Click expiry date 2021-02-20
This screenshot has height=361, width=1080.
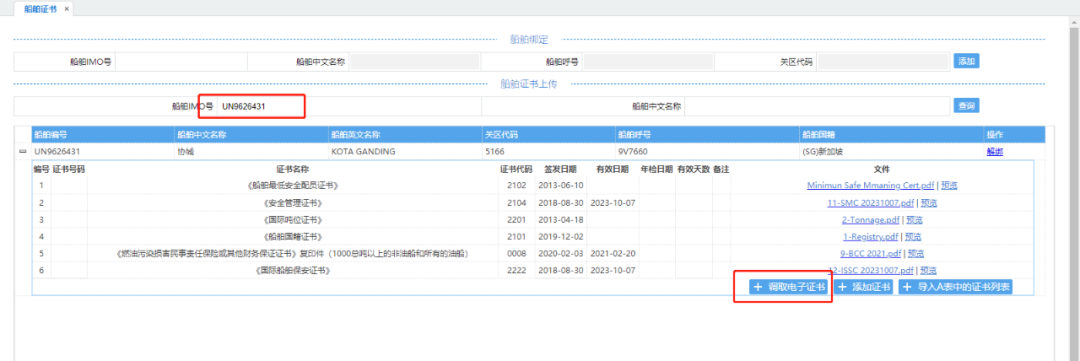tap(613, 254)
